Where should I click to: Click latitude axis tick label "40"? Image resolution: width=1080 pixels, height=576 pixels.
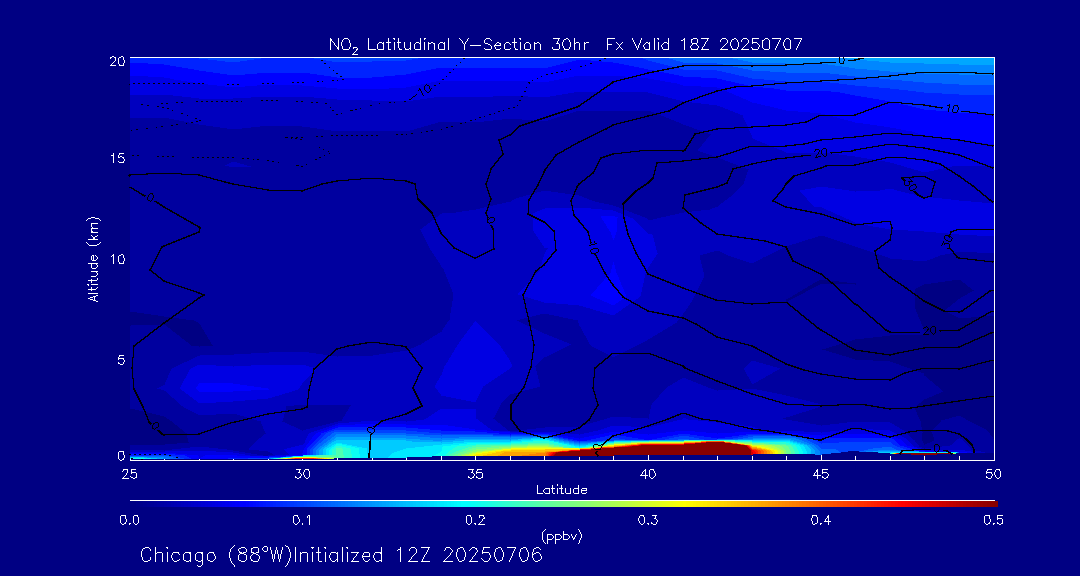click(x=647, y=473)
